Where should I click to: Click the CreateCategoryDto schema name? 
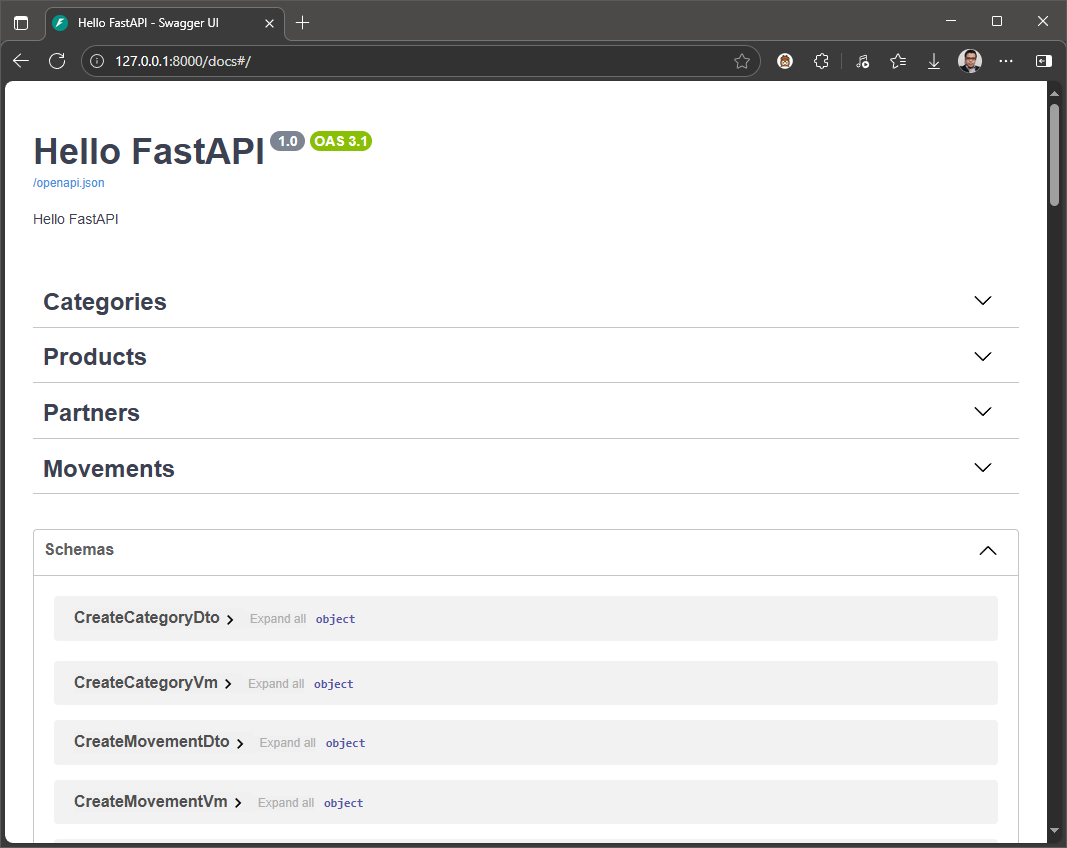tap(146, 617)
